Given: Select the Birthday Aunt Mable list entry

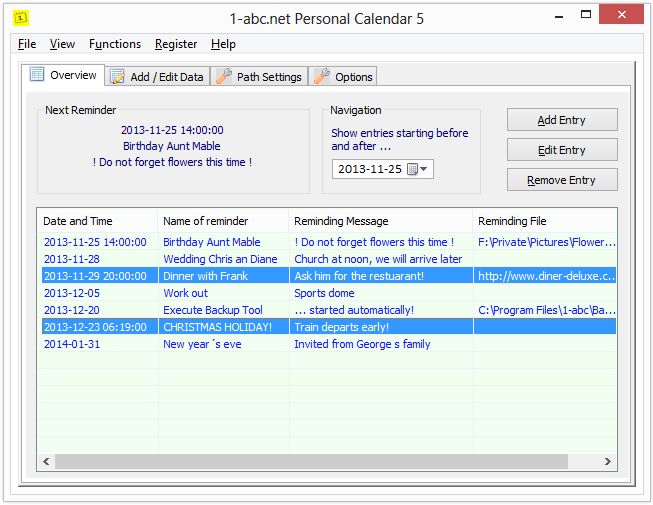Looking at the screenshot, I should pyautogui.click(x=212, y=242).
